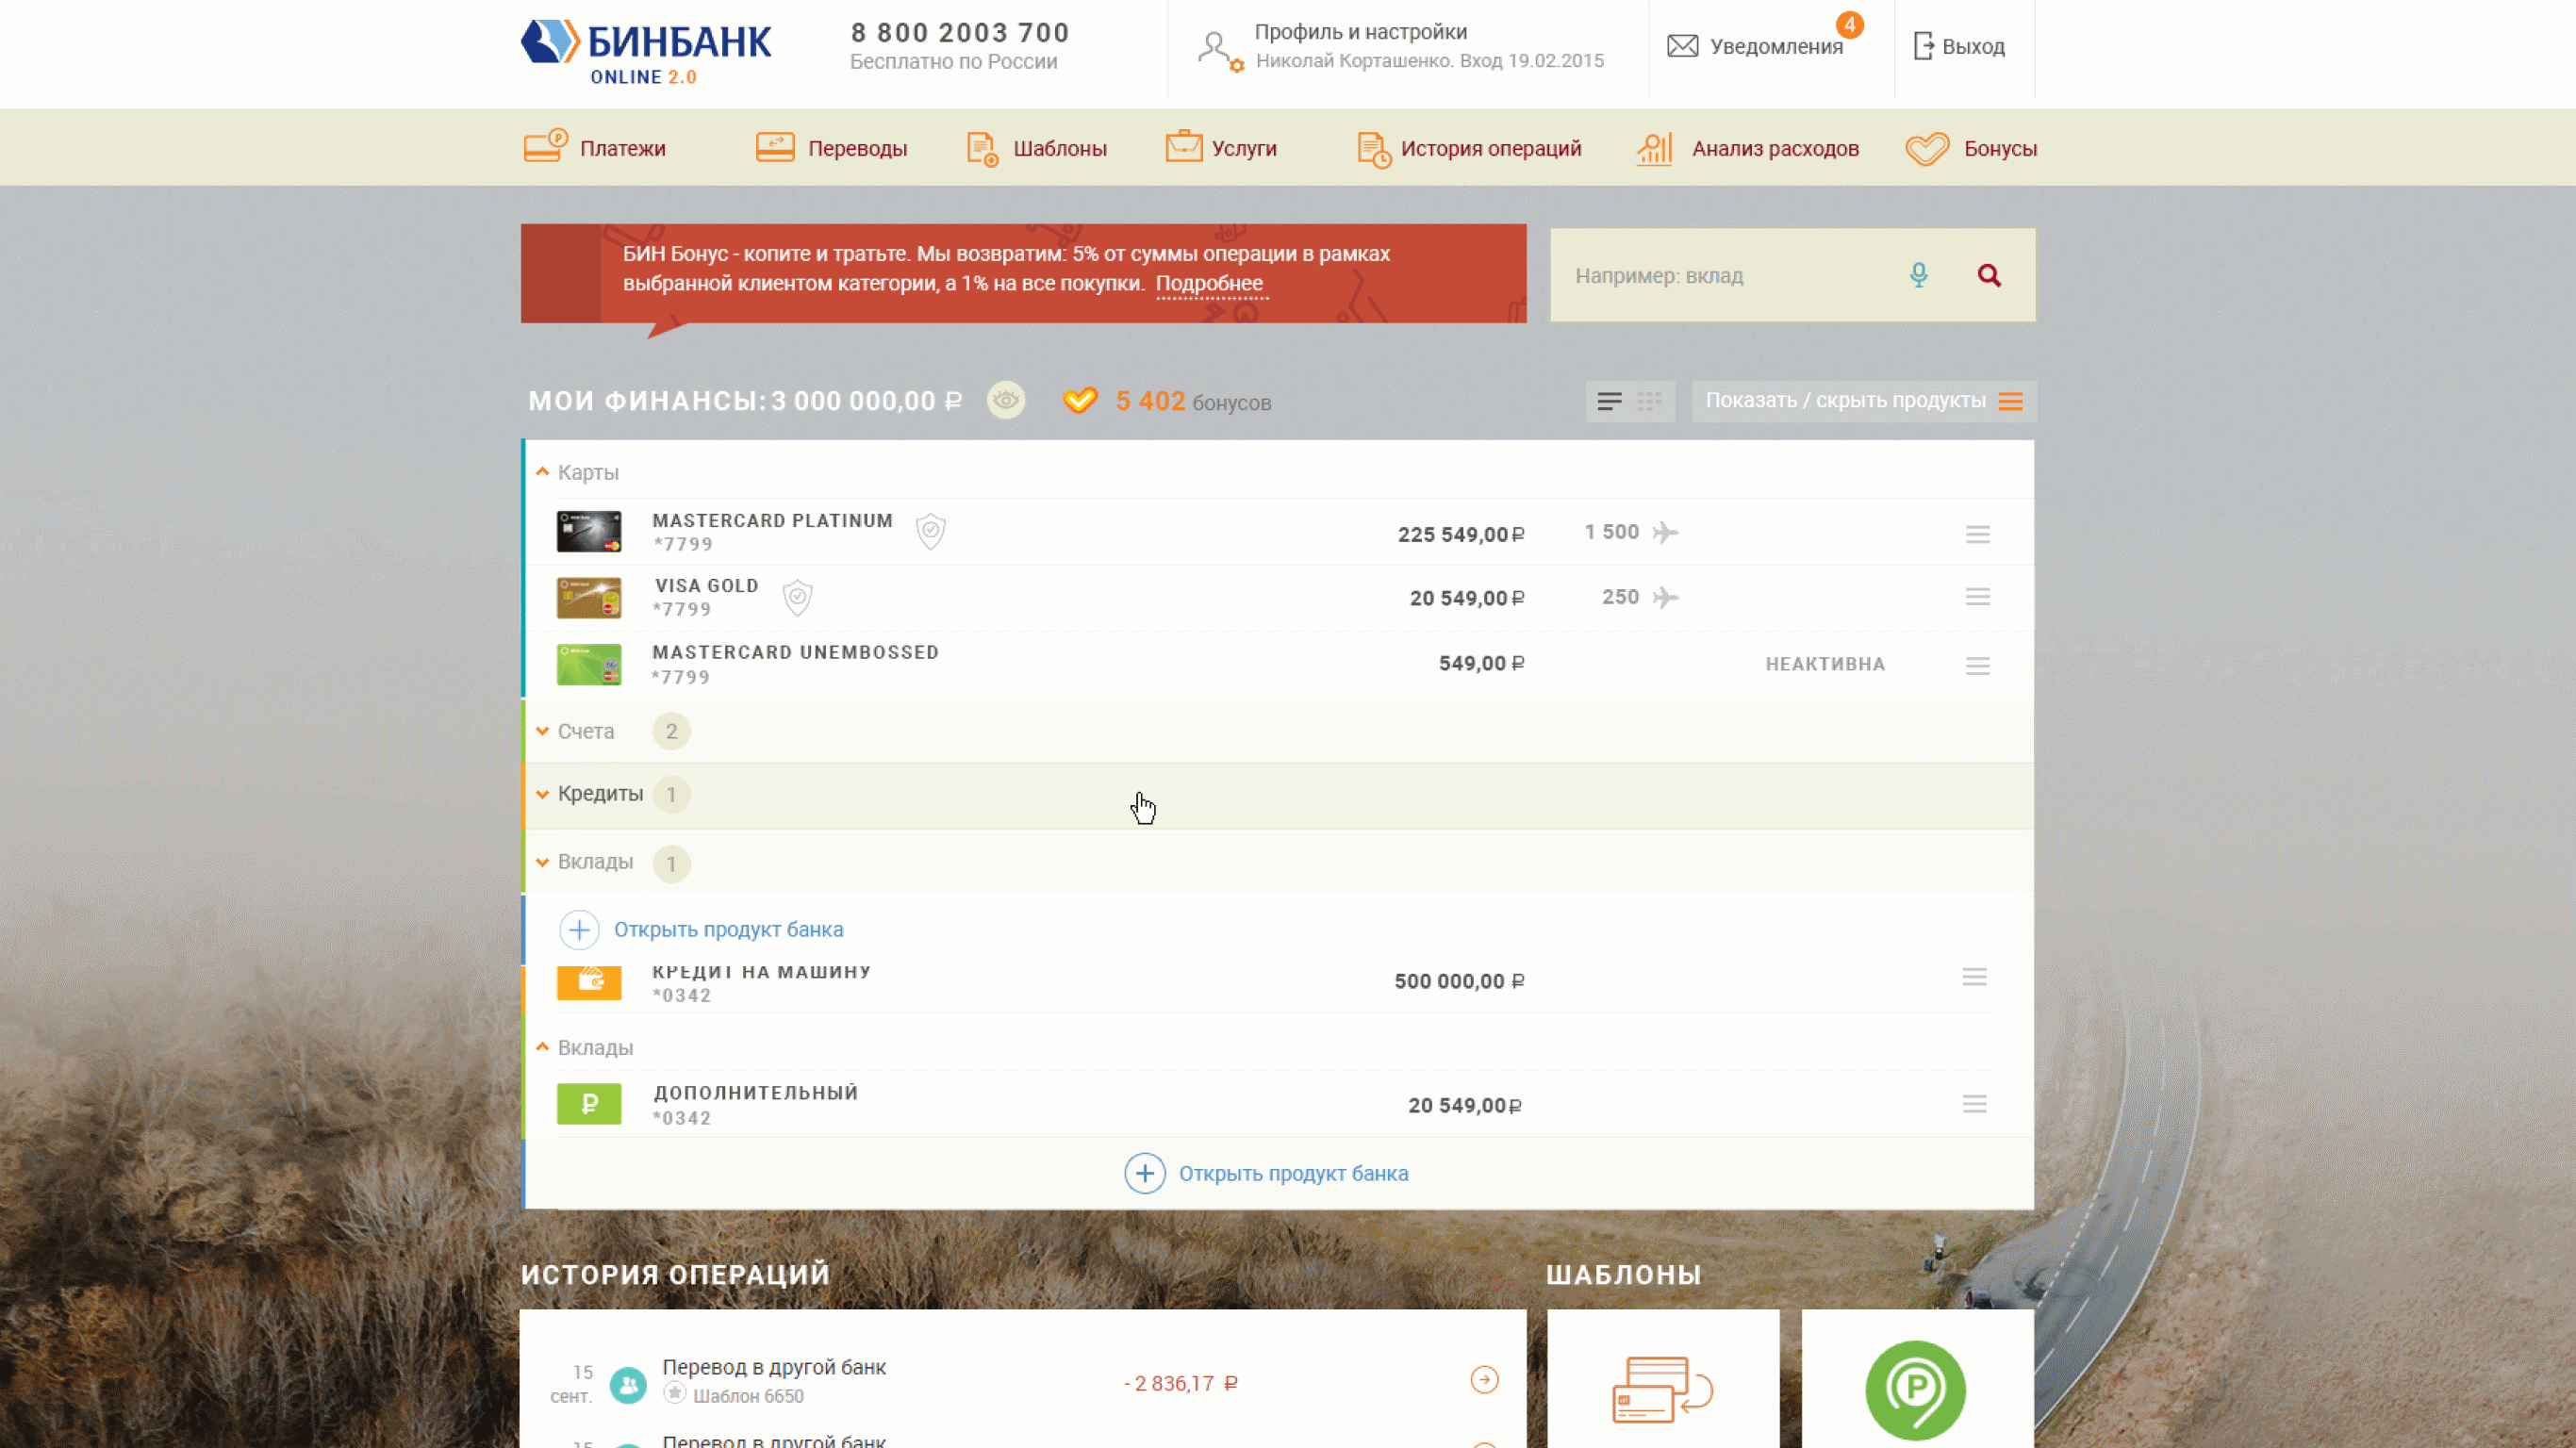The width and height of the screenshot is (2576, 1448).
Task: Switch to grid view layout
Action: [x=1649, y=401]
